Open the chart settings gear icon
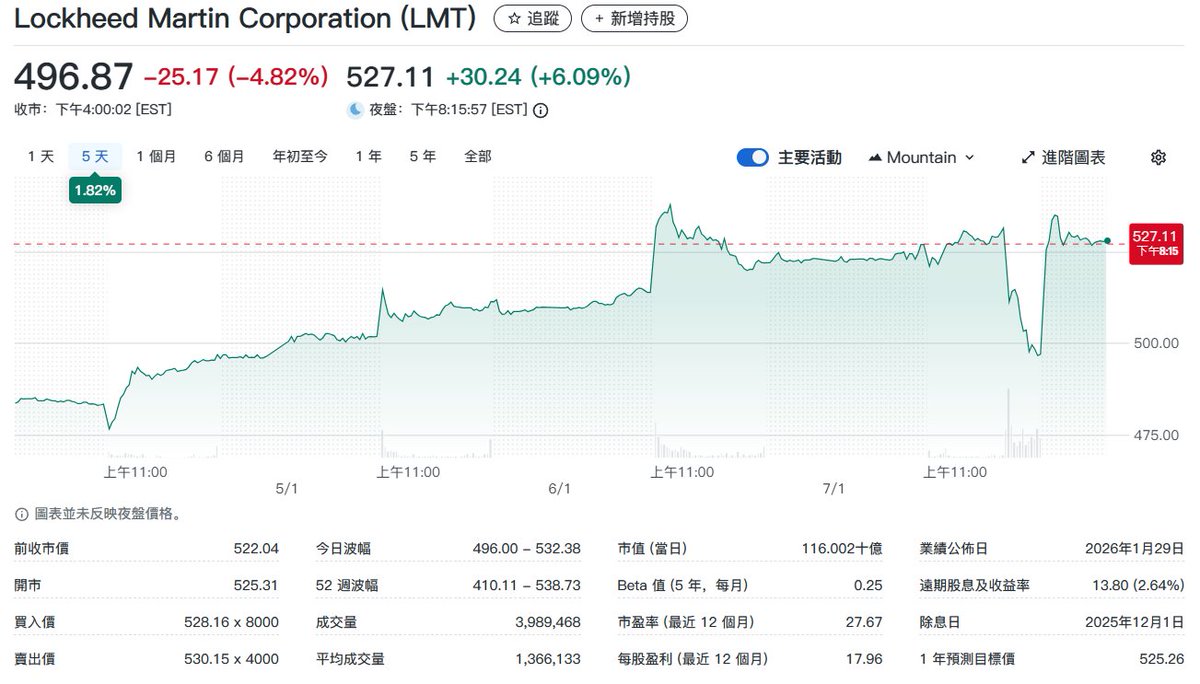This screenshot has height=684, width=1200. 1157,157
